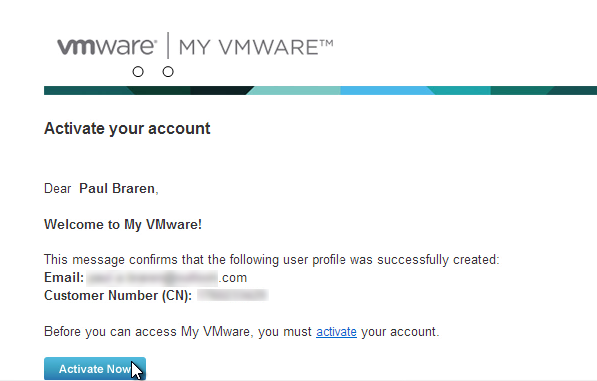Screen dimensions: 597x381
Task: Click the MY VMWARE header title
Action: (256, 48)
